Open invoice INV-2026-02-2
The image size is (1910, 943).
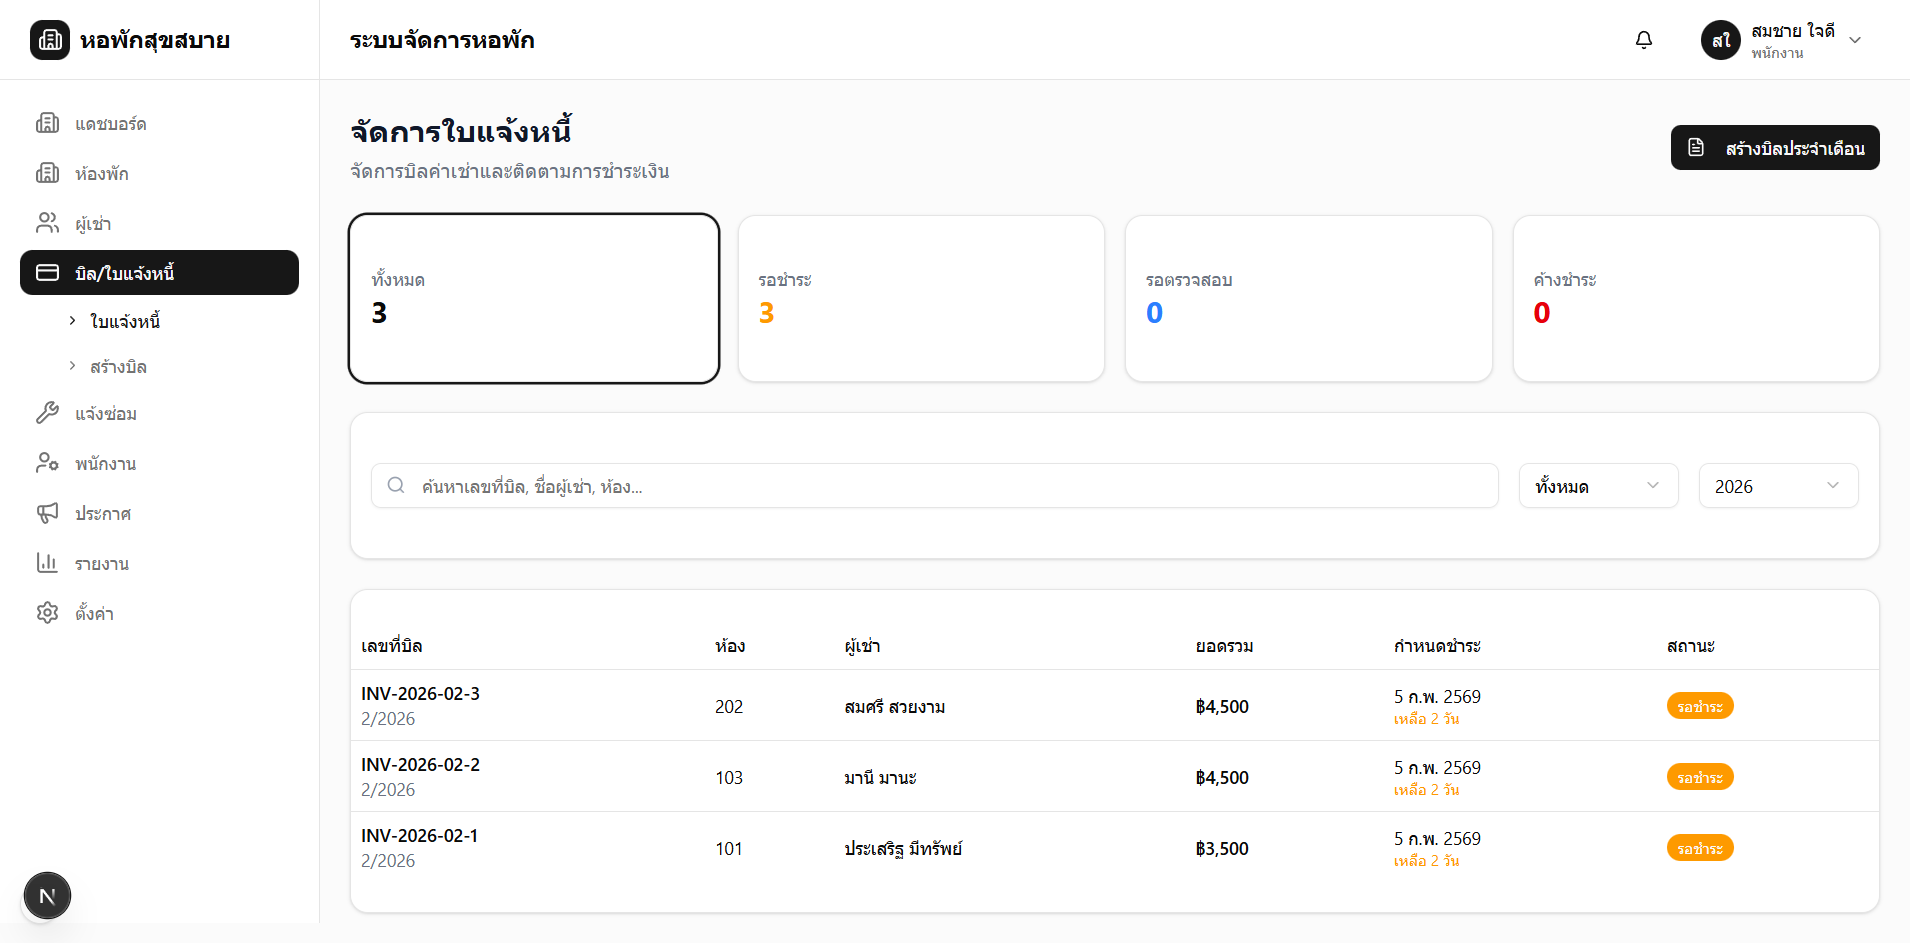coord(420,764)
